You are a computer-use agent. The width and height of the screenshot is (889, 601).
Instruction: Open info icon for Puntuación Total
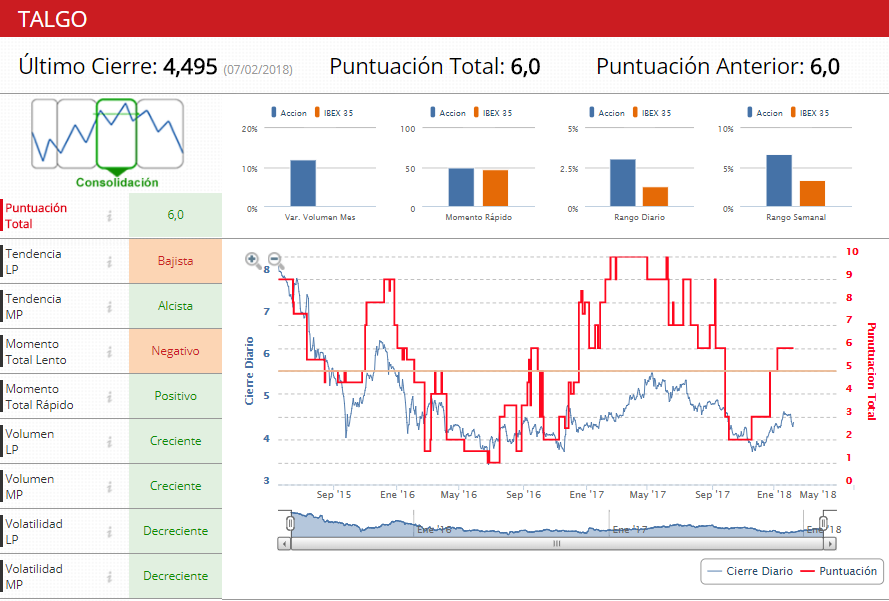pos(111,216)
